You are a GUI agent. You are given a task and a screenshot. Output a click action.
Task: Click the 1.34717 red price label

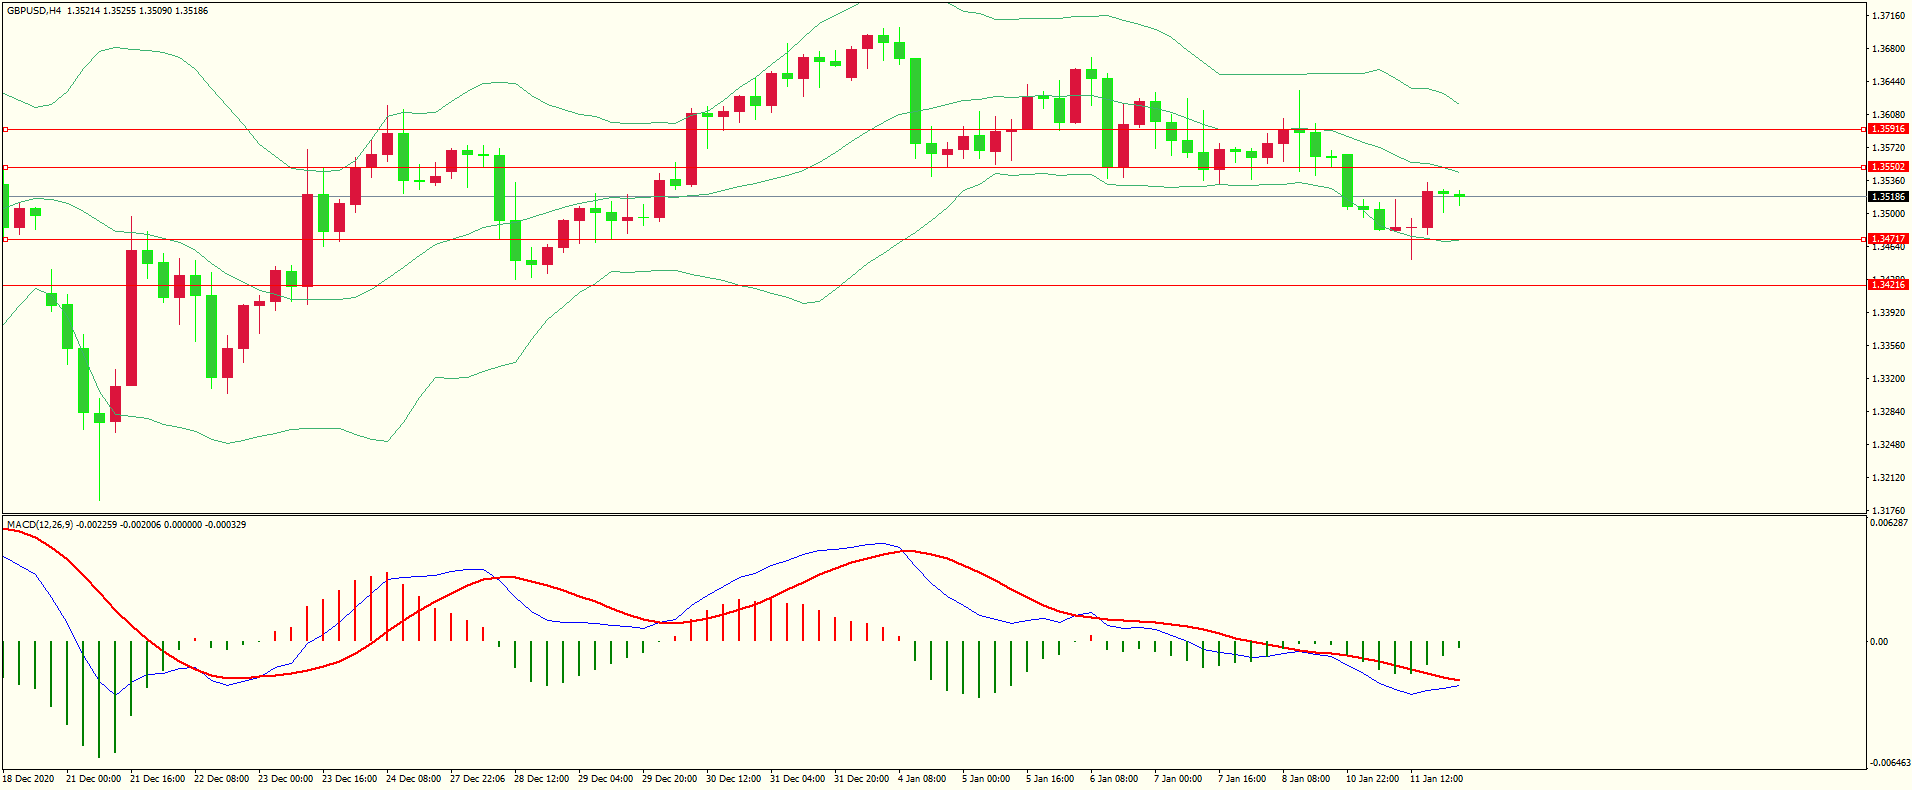tap(1888, 239)
